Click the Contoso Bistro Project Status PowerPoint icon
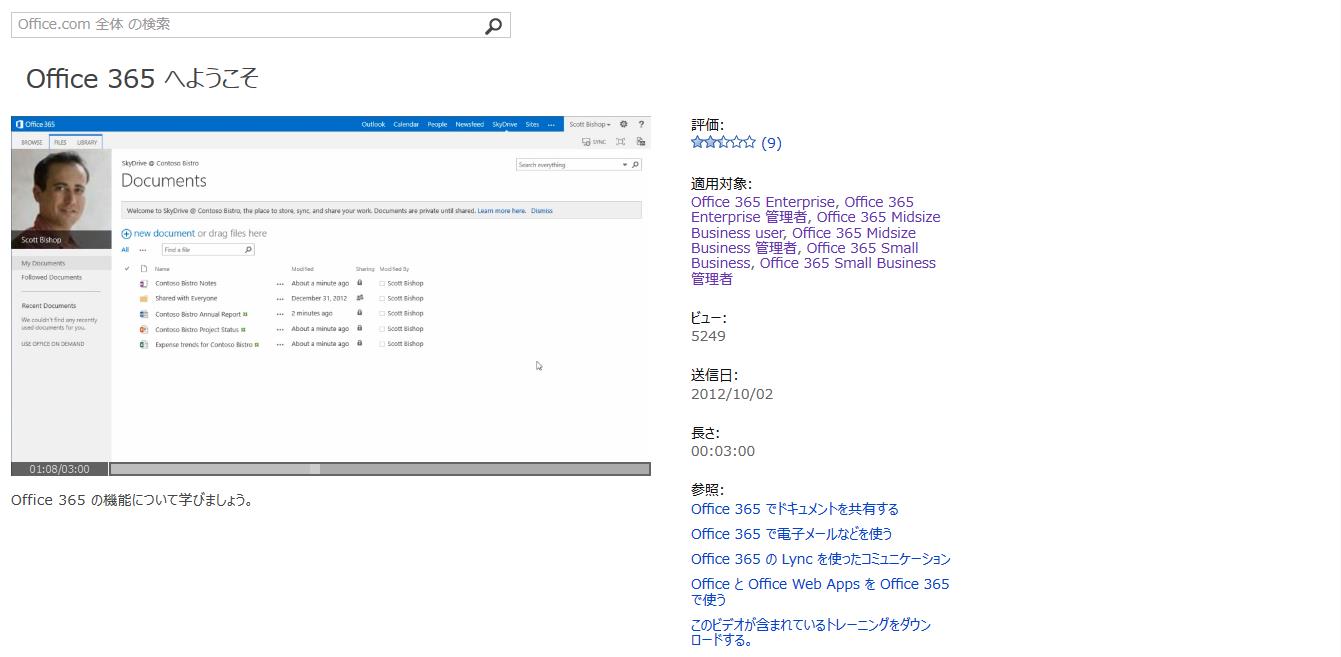The image size is (1341, 657). click(144, 329)
